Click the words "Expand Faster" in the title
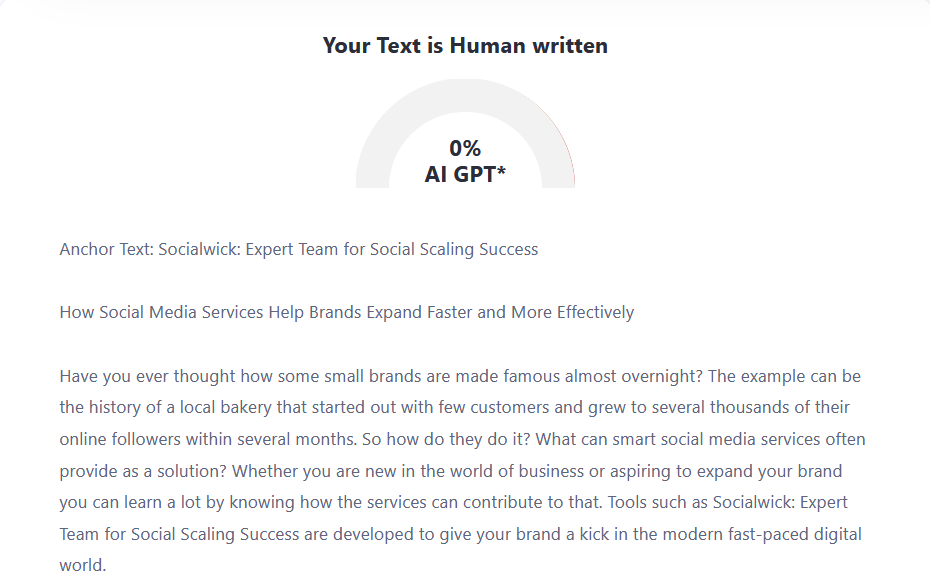The image size is (930, 573). coord(422,312)
